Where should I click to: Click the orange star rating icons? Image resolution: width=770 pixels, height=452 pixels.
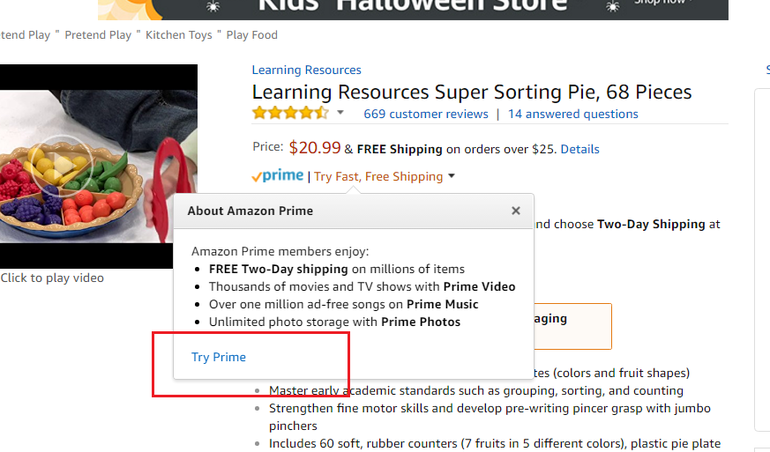[x=290, y=113]
